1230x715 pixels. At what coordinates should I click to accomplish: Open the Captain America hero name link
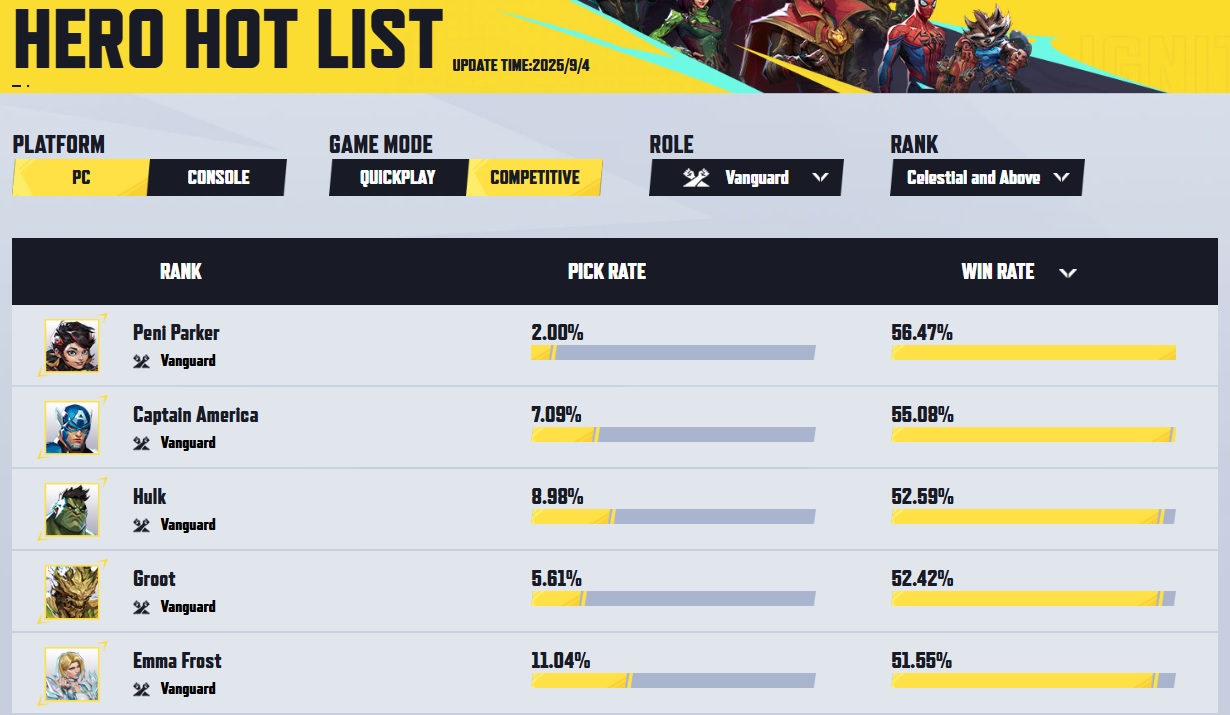point(196,415)
